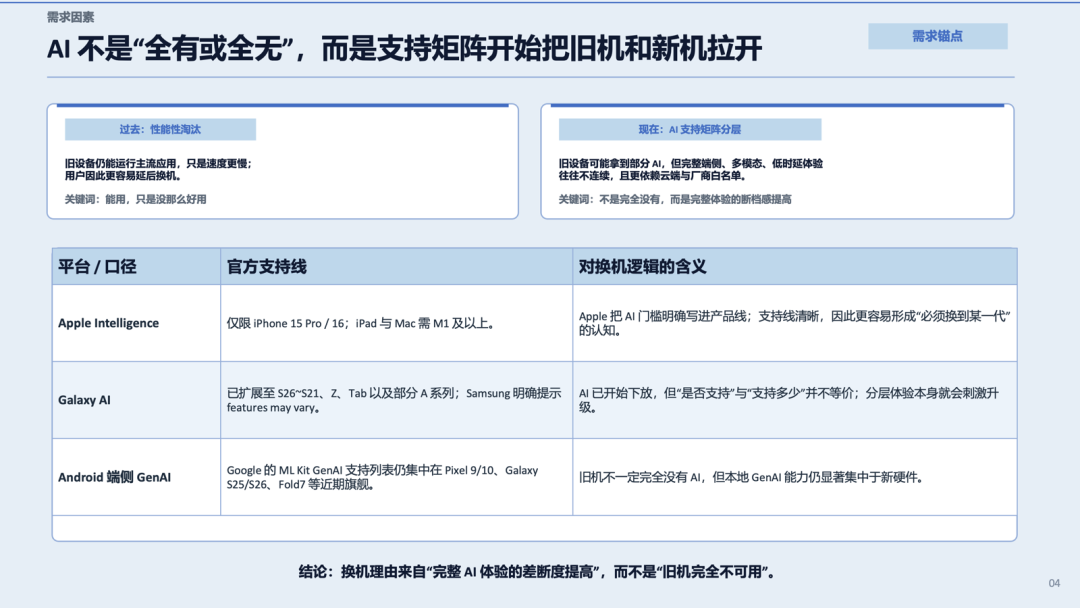The height and width of the screenshot is (608, 1080).
Task: Select the conclusion line starting with 结论
Action: click(537, 572)
